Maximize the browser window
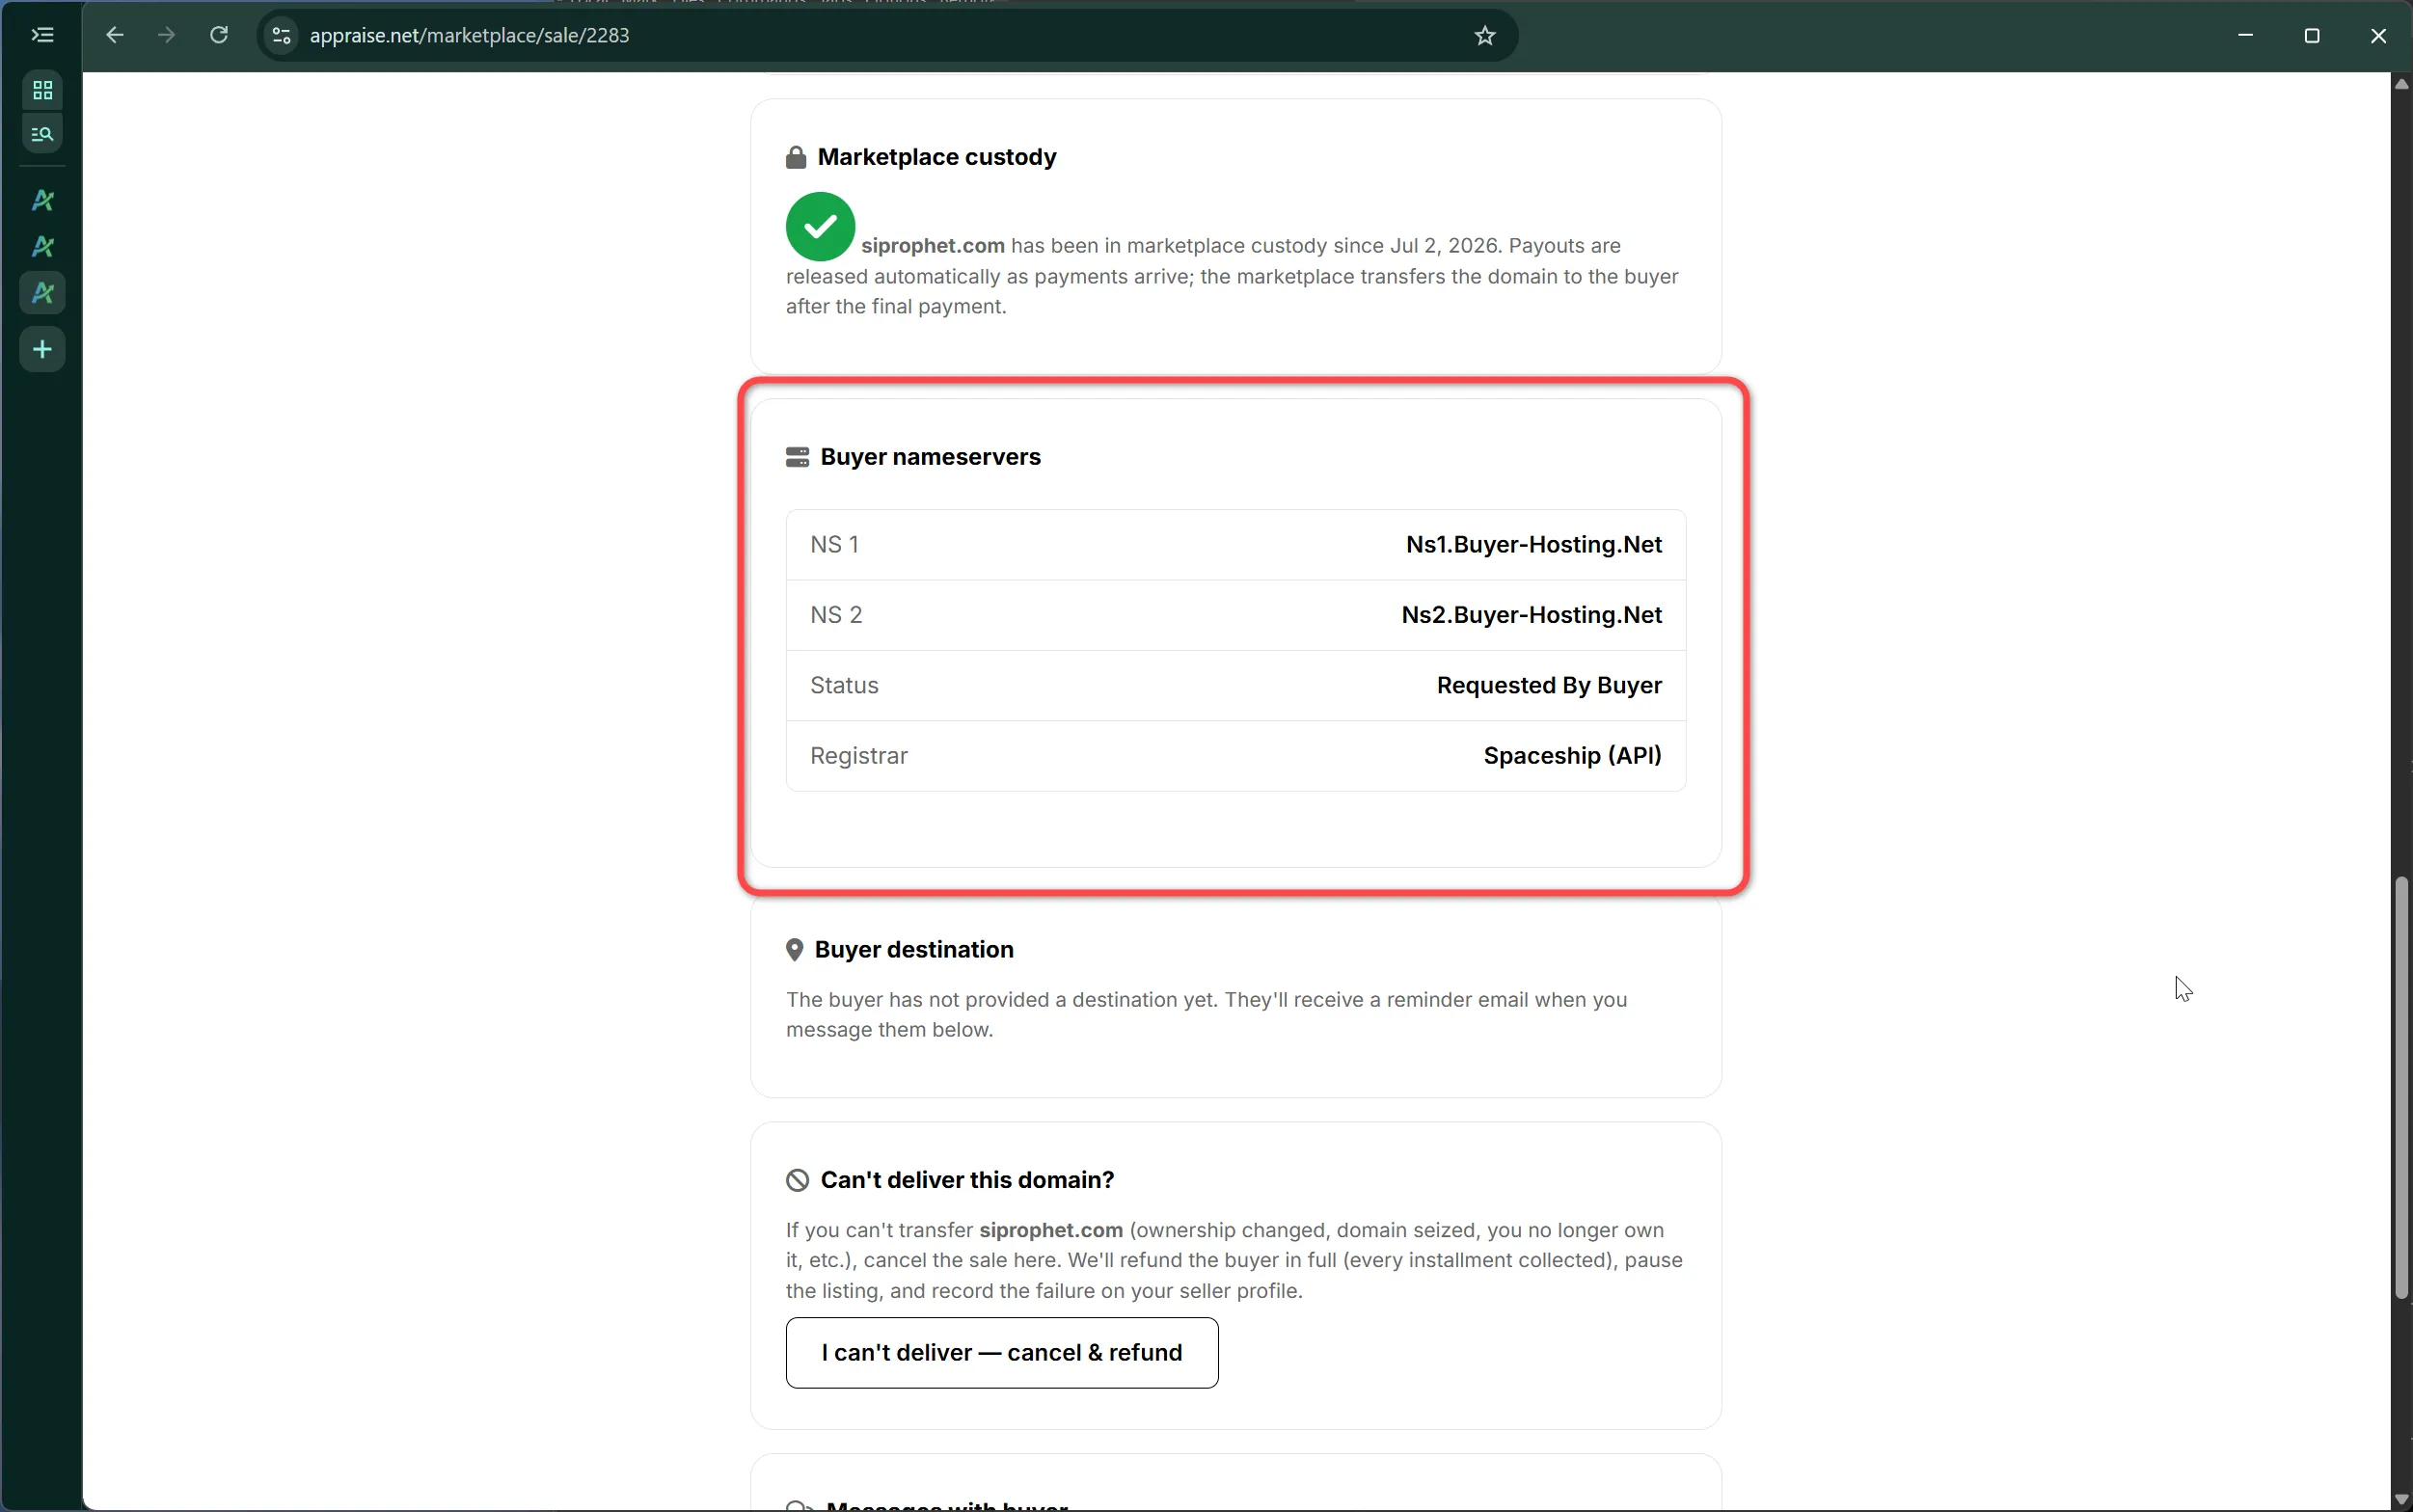 click(x=2311, y=35)
